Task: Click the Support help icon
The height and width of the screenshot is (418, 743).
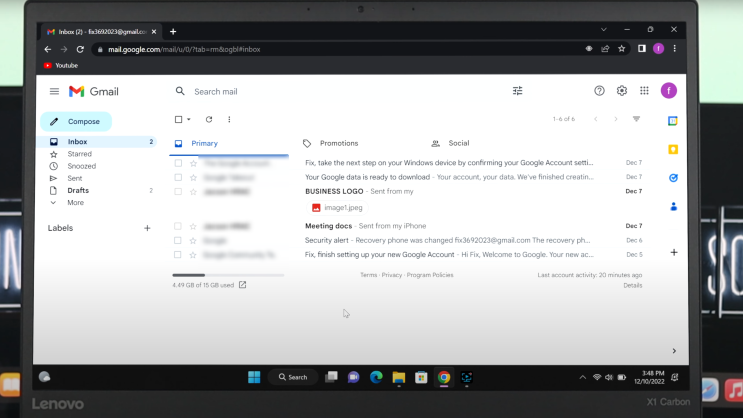Action: coord(599,91)
